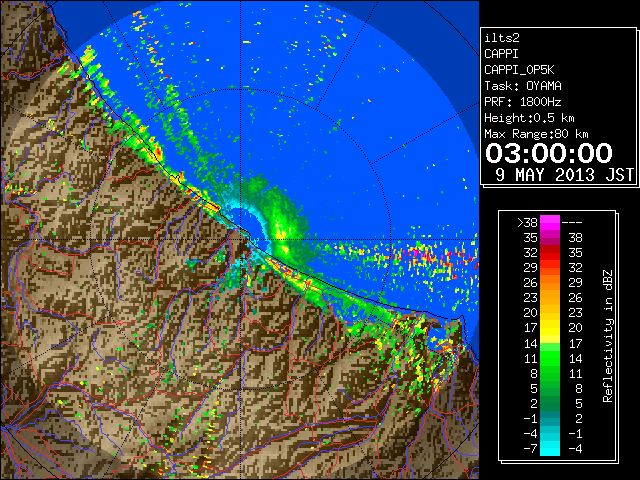Click the orange 26 dBZ legend swatch
Image resolution: width=640 pixels, height=480 pixels.
(550, 282)
